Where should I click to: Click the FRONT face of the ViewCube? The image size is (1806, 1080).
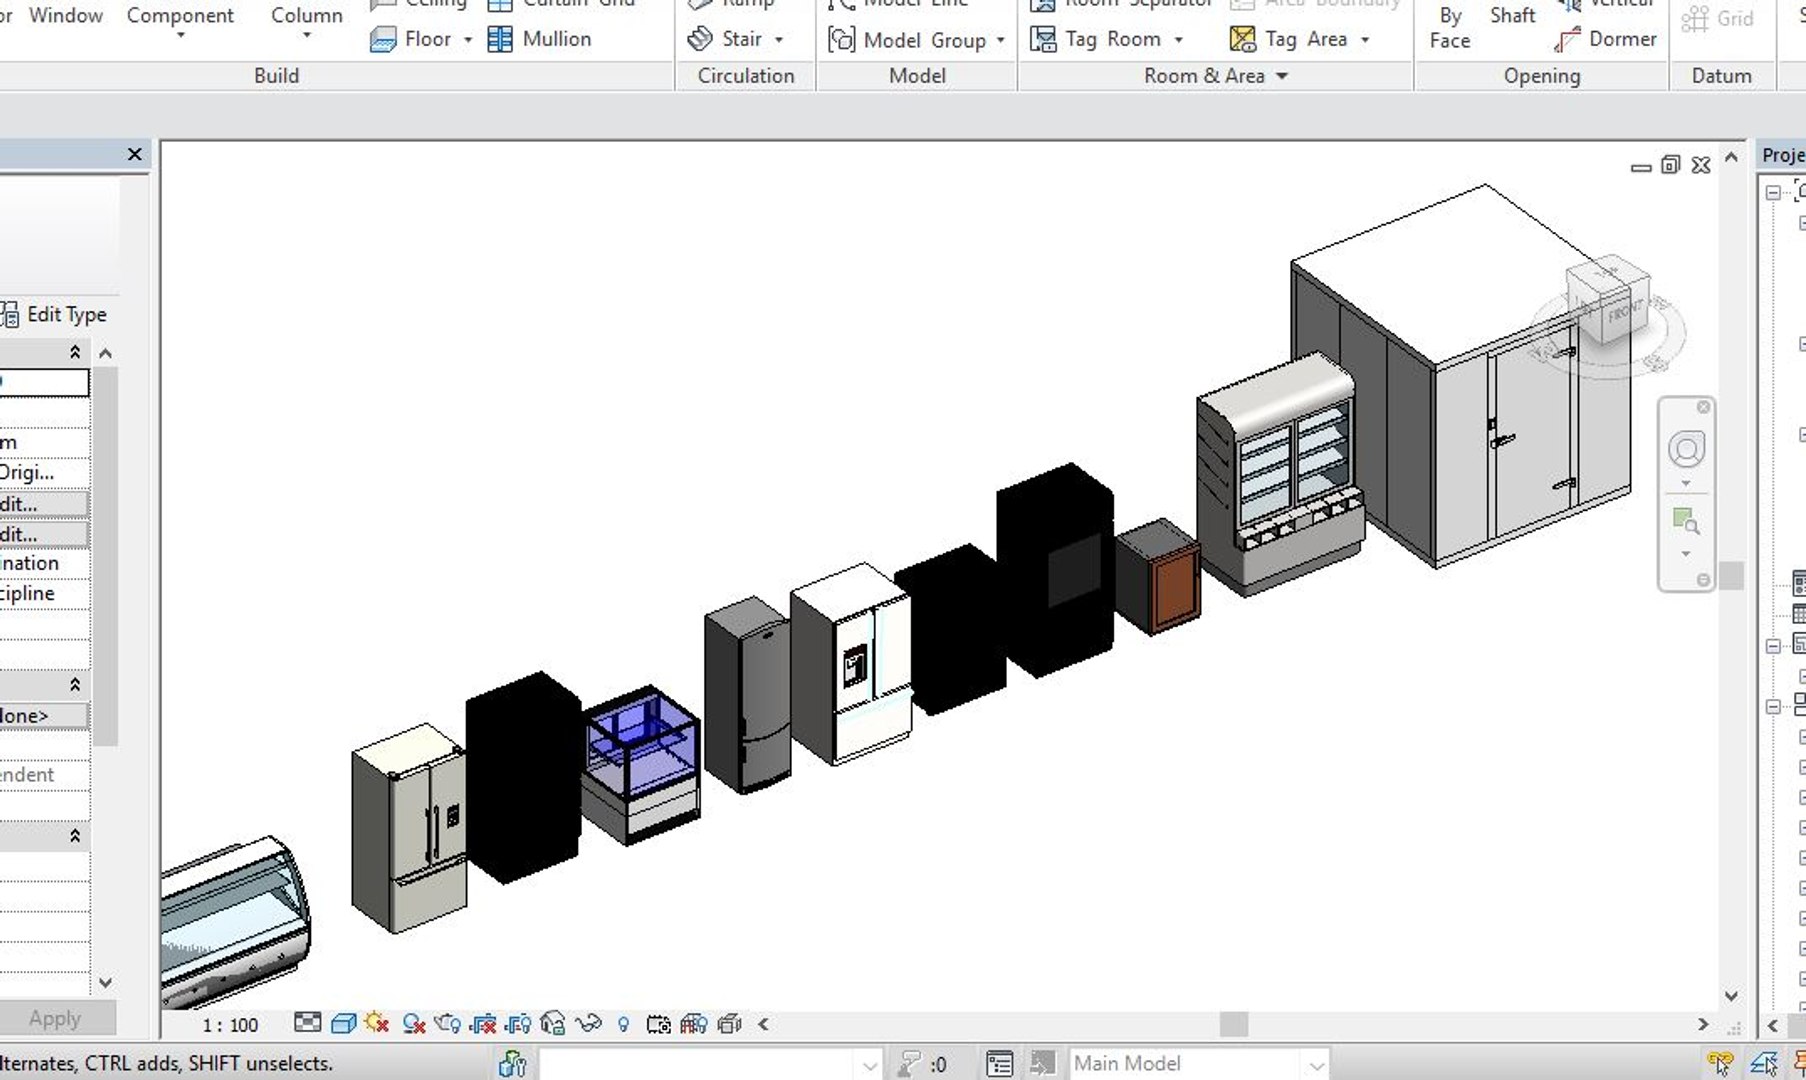coord(1624,310)
